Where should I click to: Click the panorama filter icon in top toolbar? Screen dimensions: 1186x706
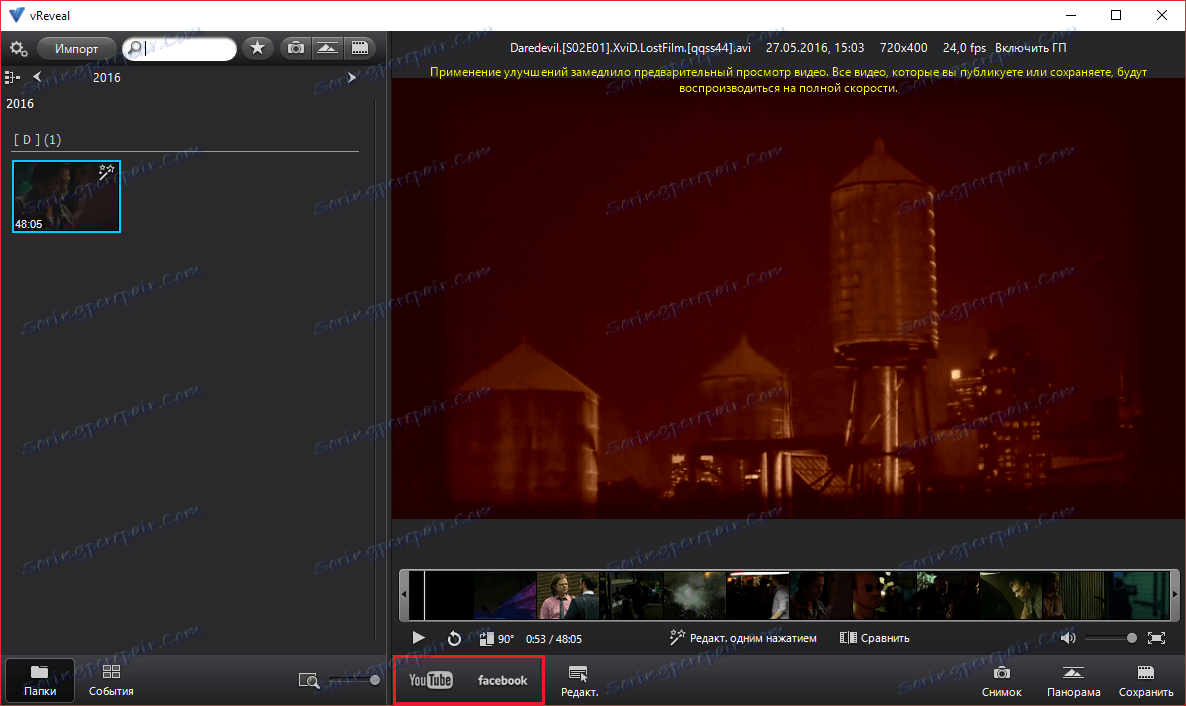tap(326, 48)
